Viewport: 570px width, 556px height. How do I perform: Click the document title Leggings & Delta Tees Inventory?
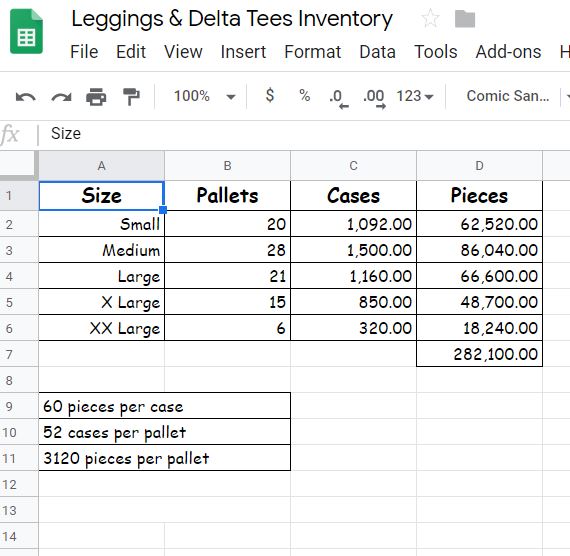pyautogui.click(x=232, y=19)
